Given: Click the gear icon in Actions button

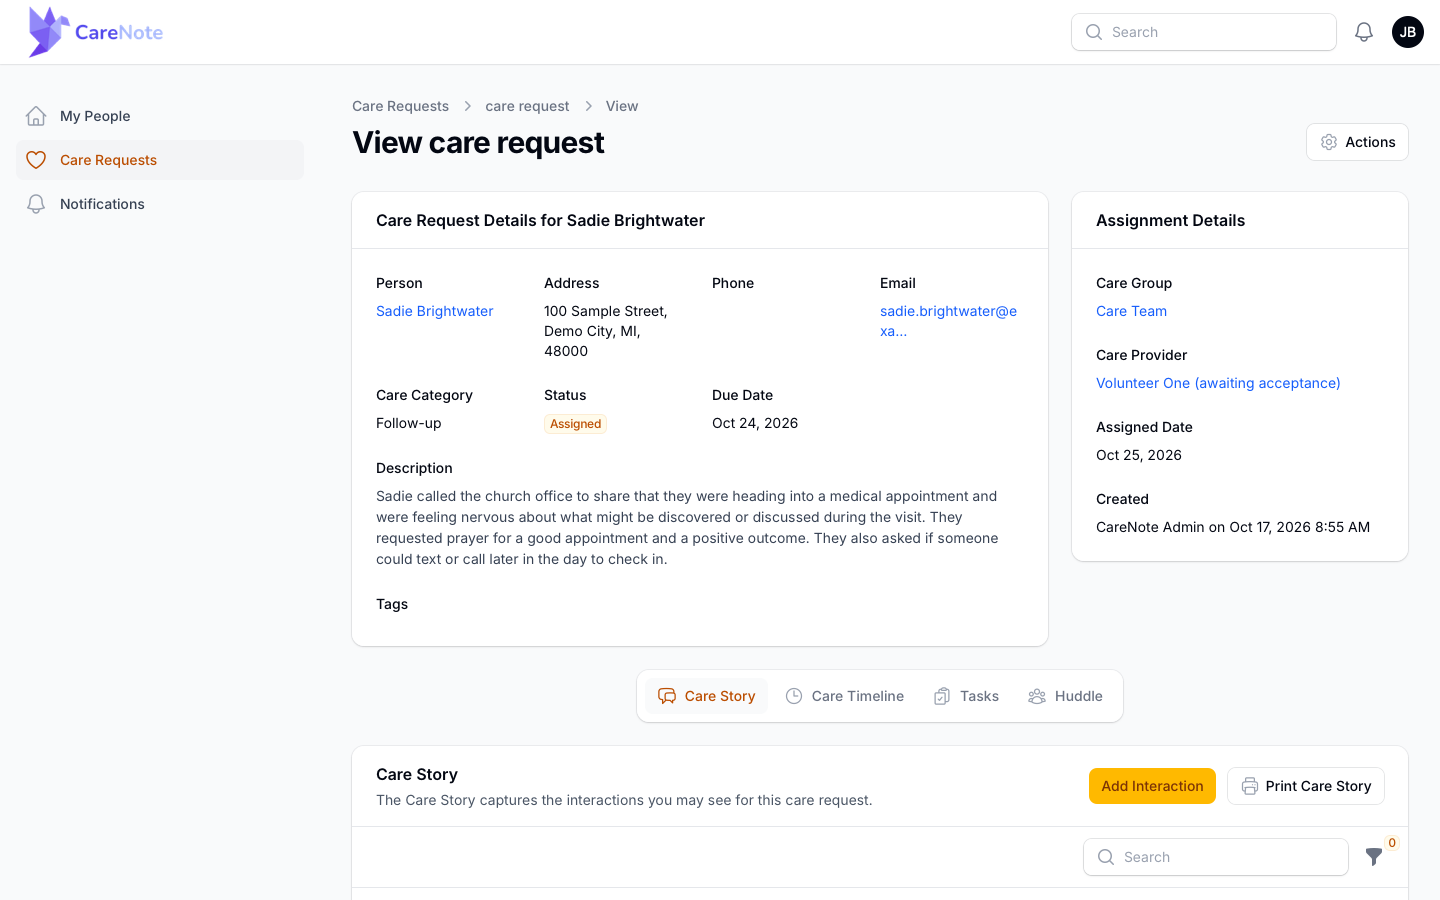Looking at the screenshot, I should 1329,142.
